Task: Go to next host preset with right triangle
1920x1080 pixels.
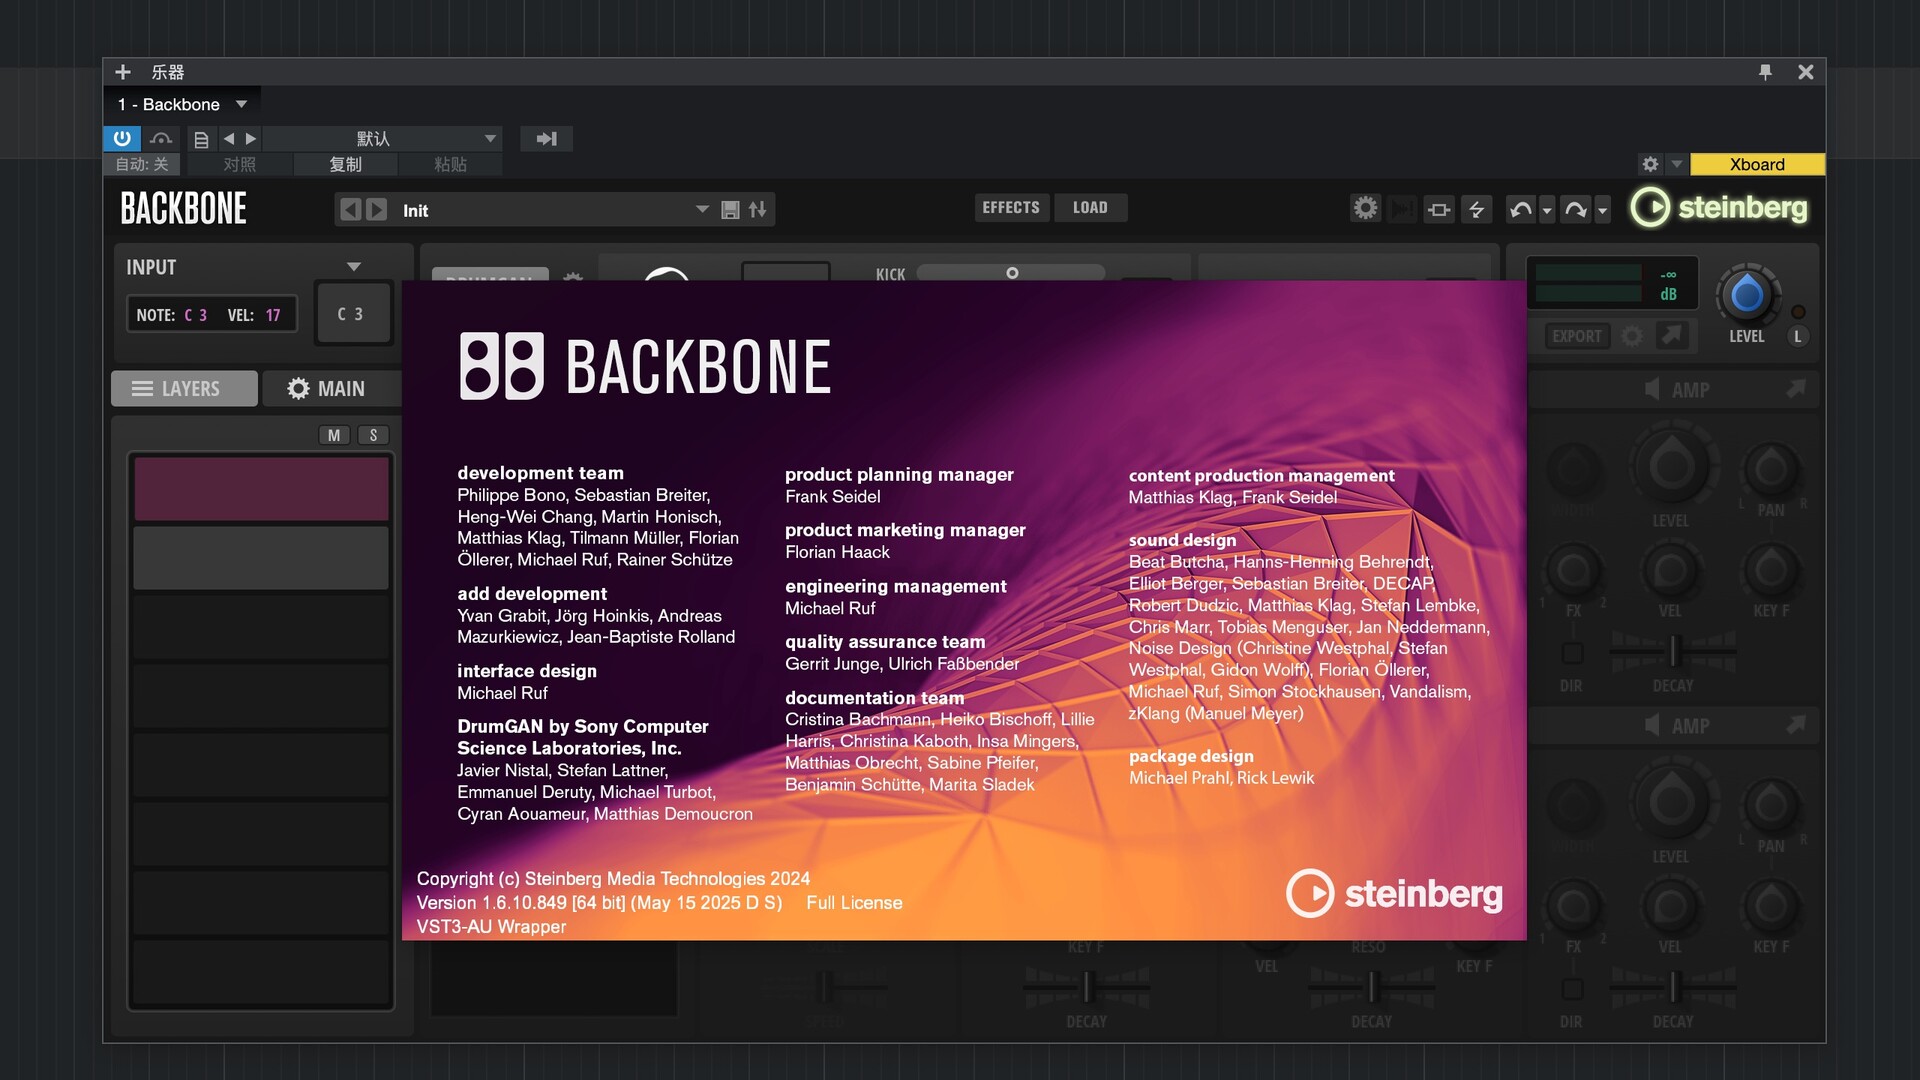Action: 251,139
